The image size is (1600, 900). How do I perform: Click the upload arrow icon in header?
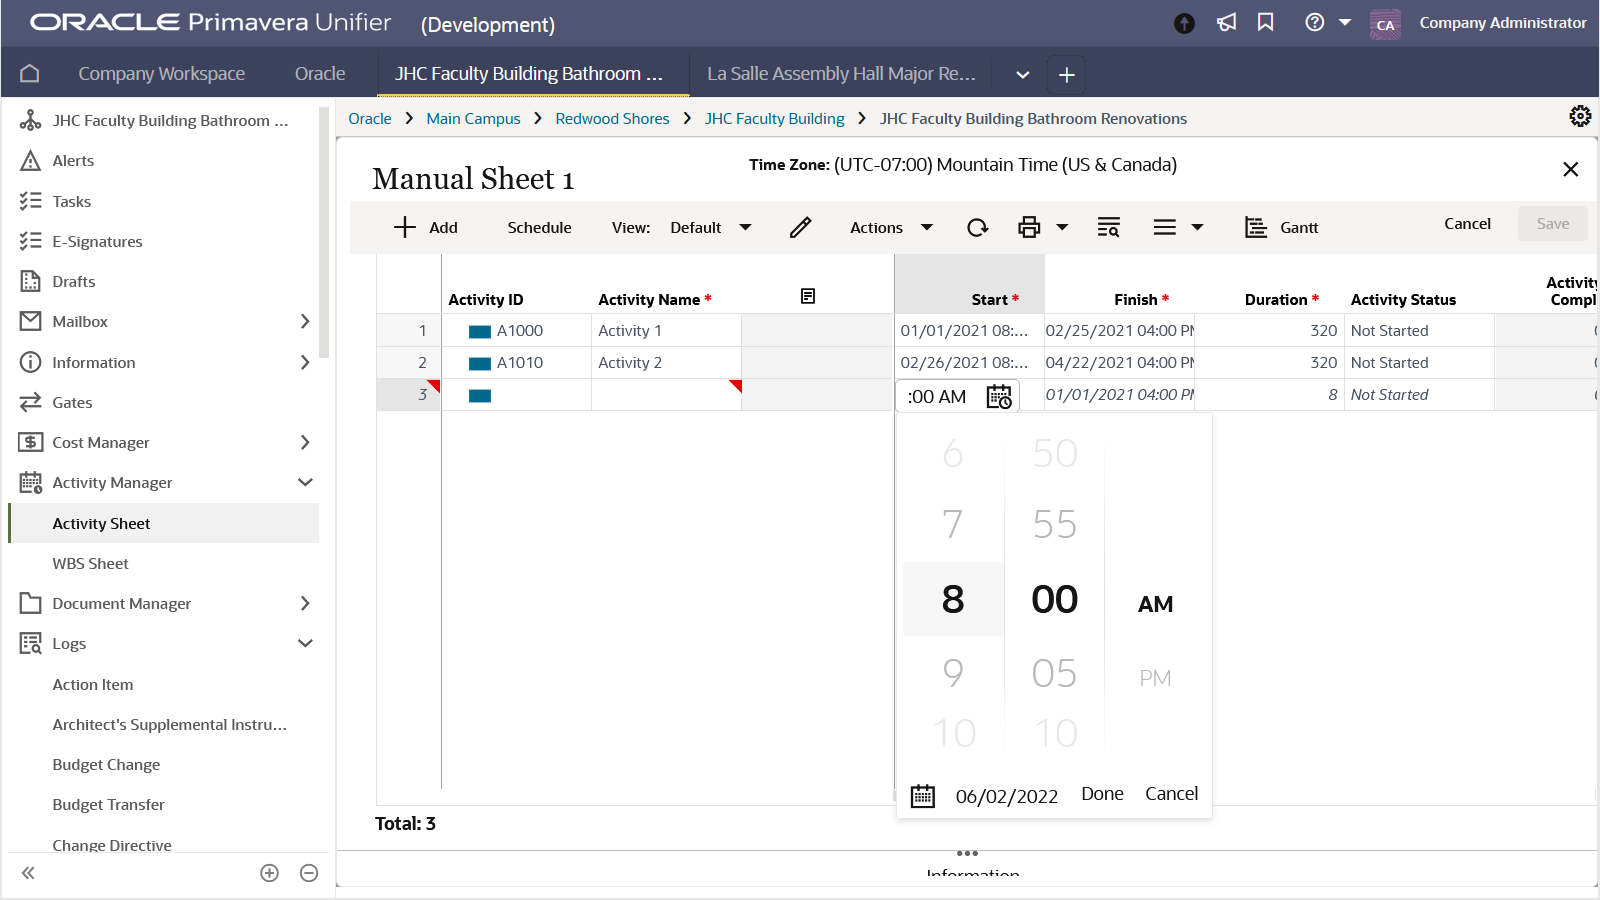coord(1184,23)
